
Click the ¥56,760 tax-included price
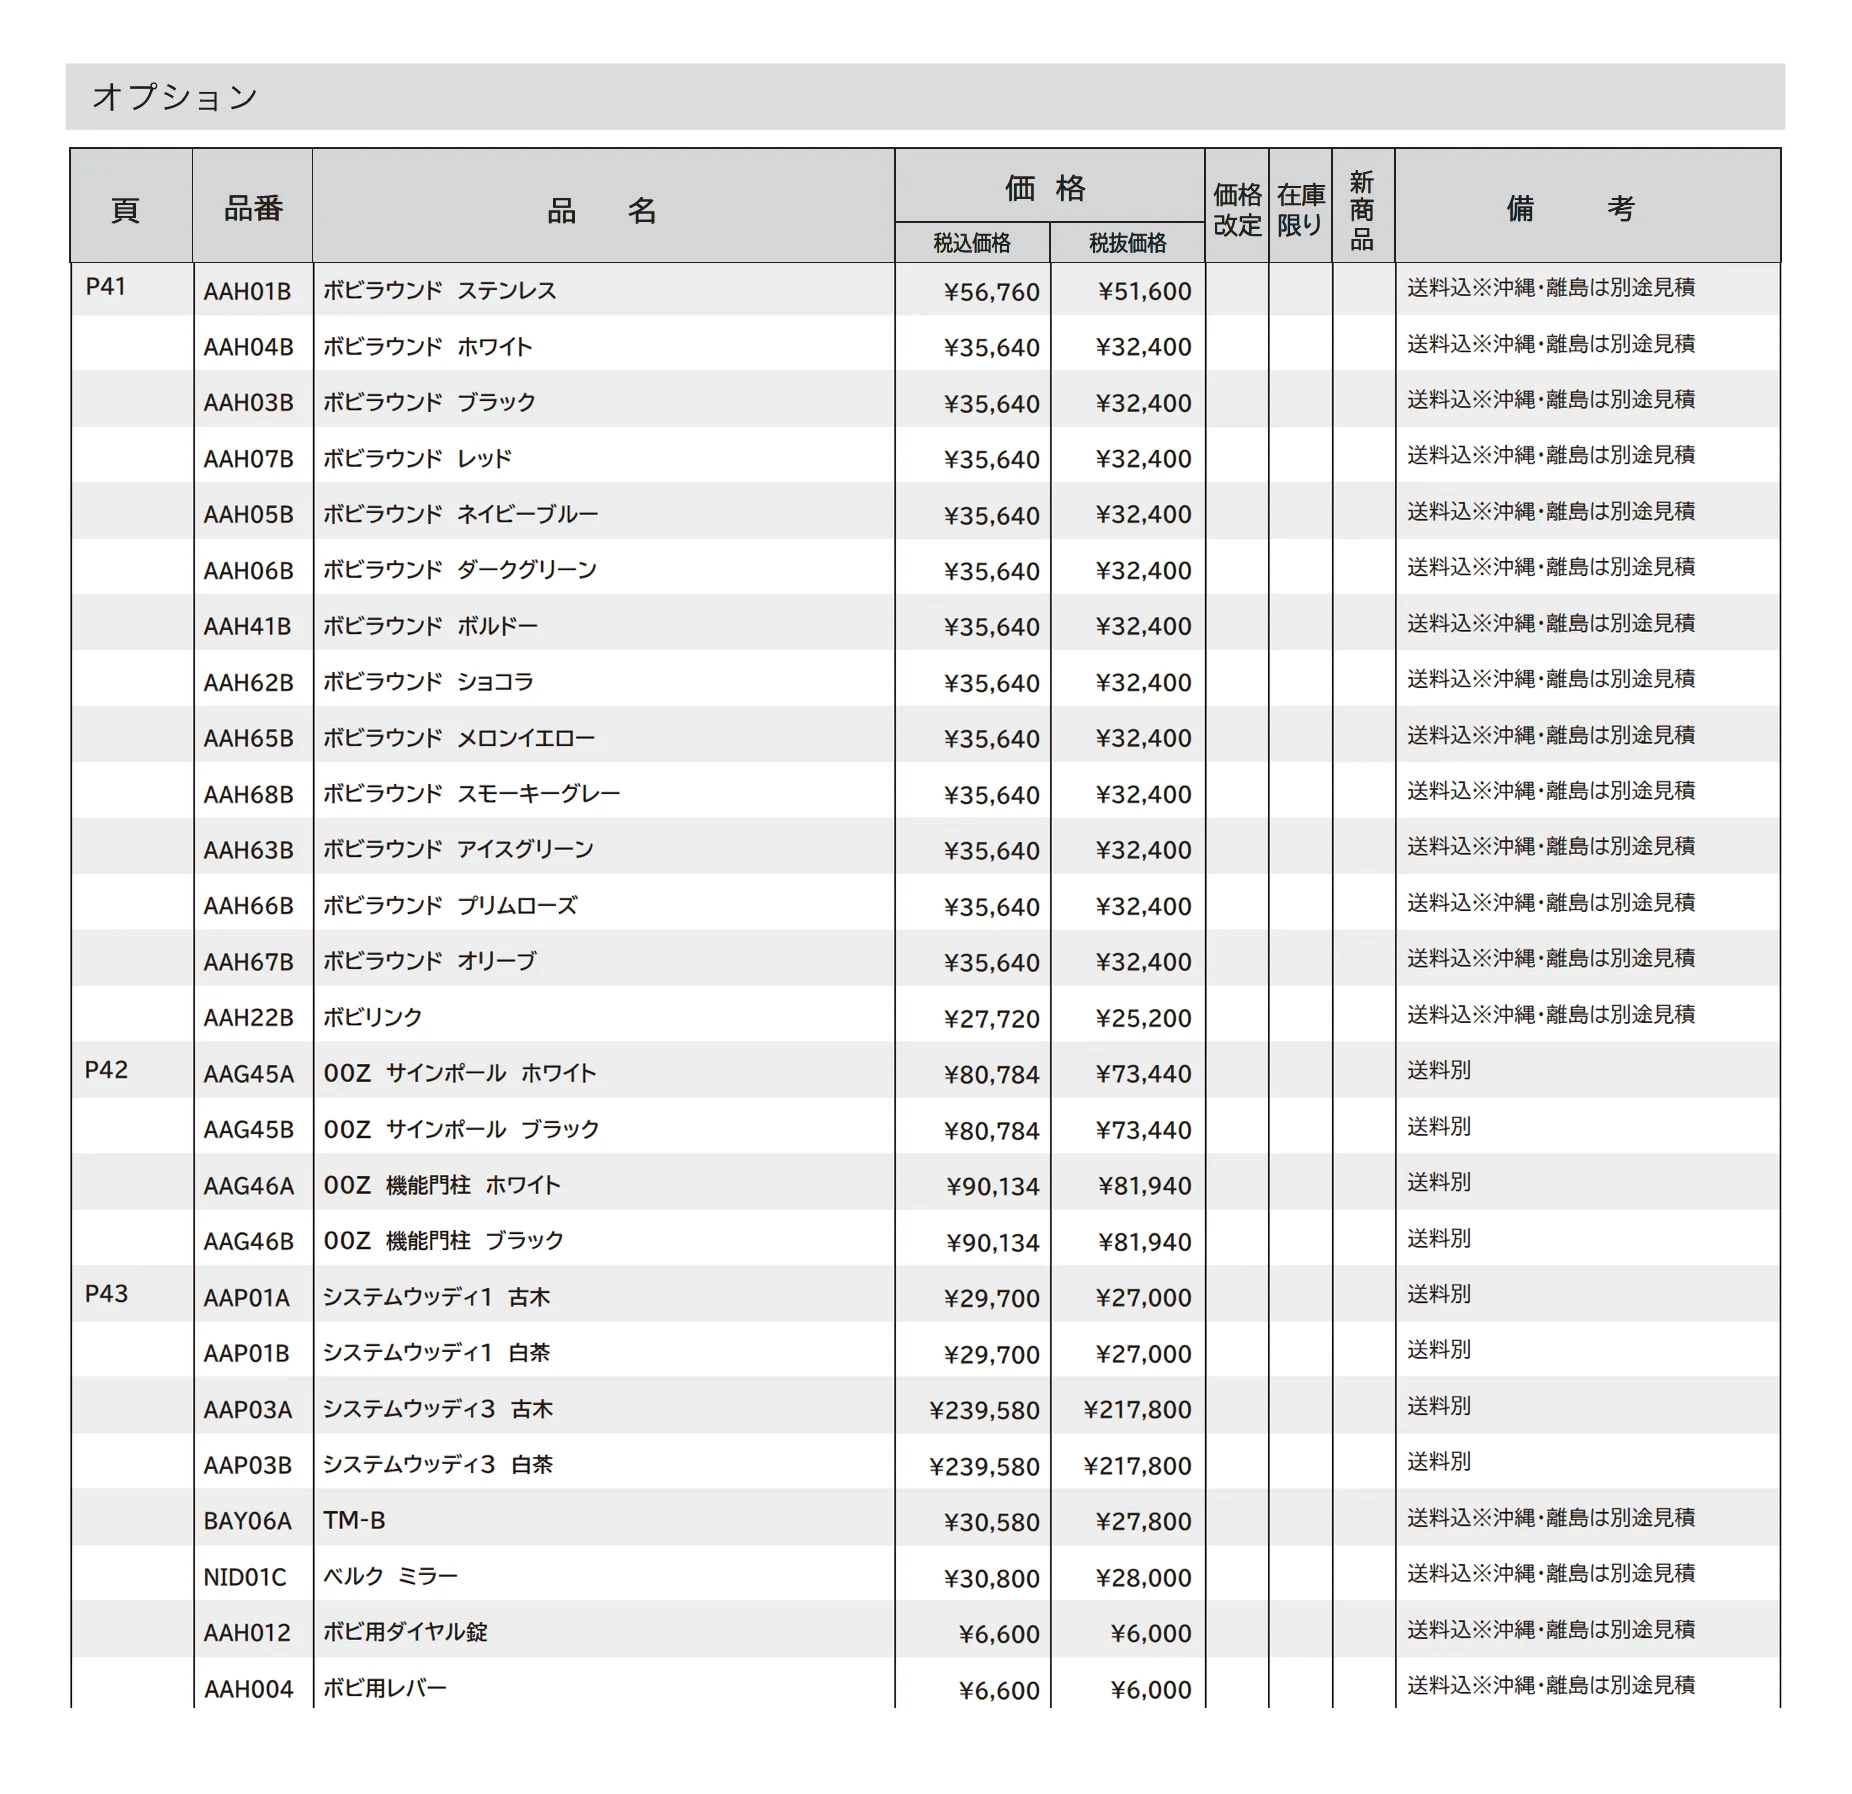tap(992, 292)
